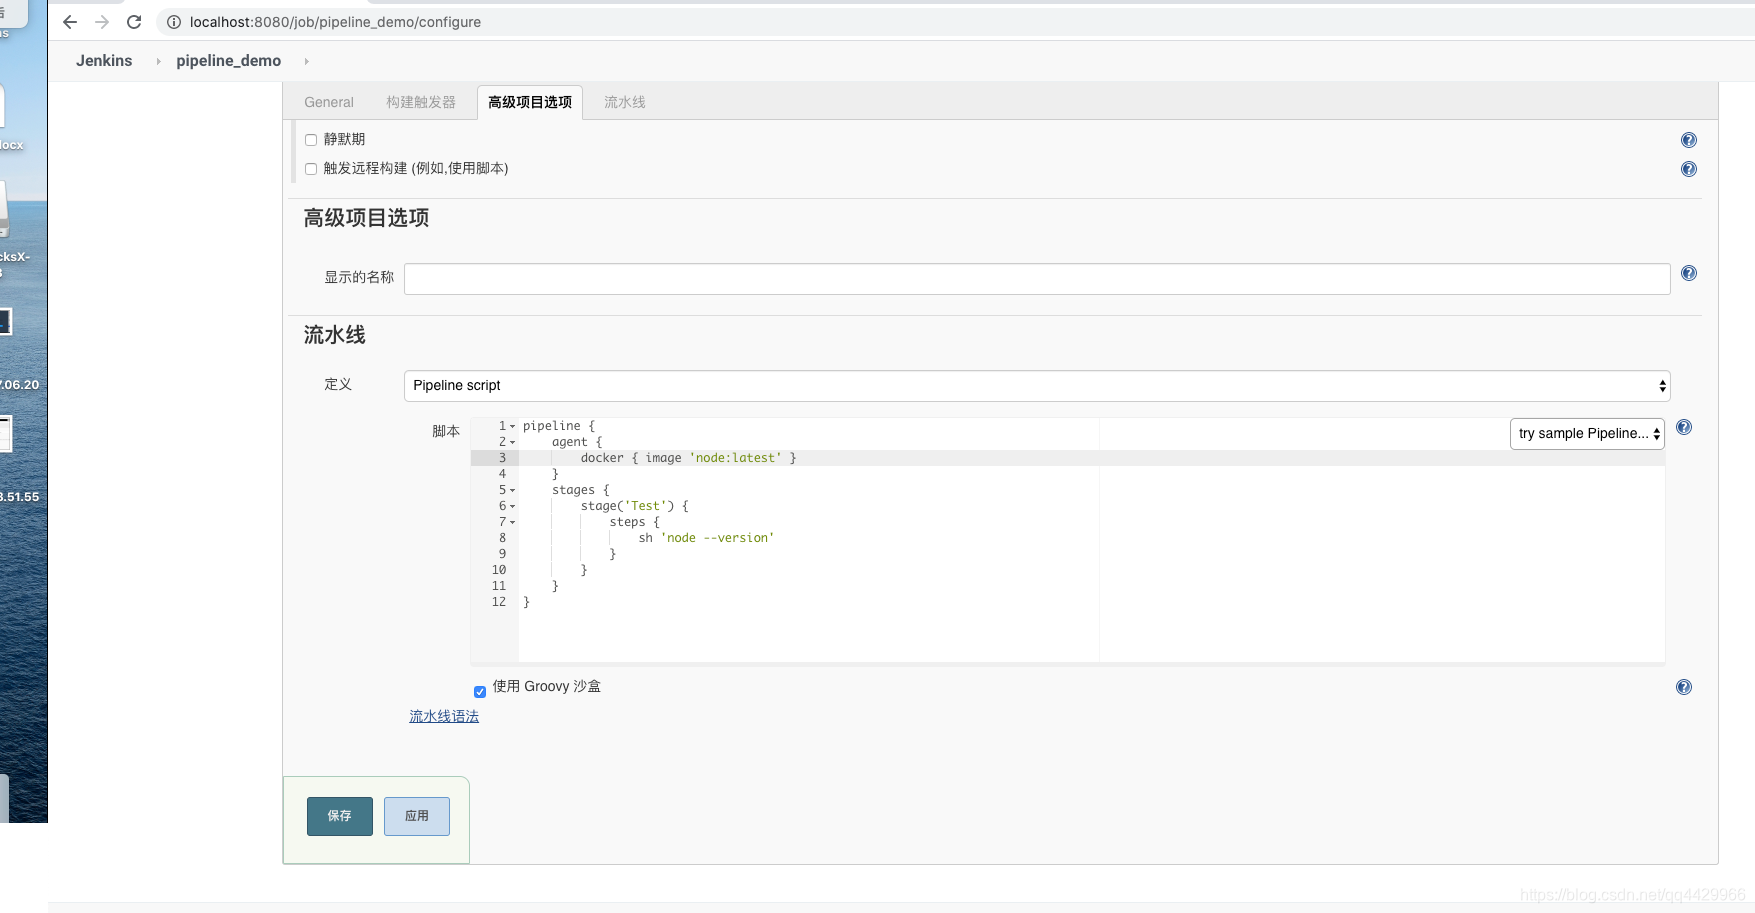Click the stage('Test') code line

coord(634,506)
